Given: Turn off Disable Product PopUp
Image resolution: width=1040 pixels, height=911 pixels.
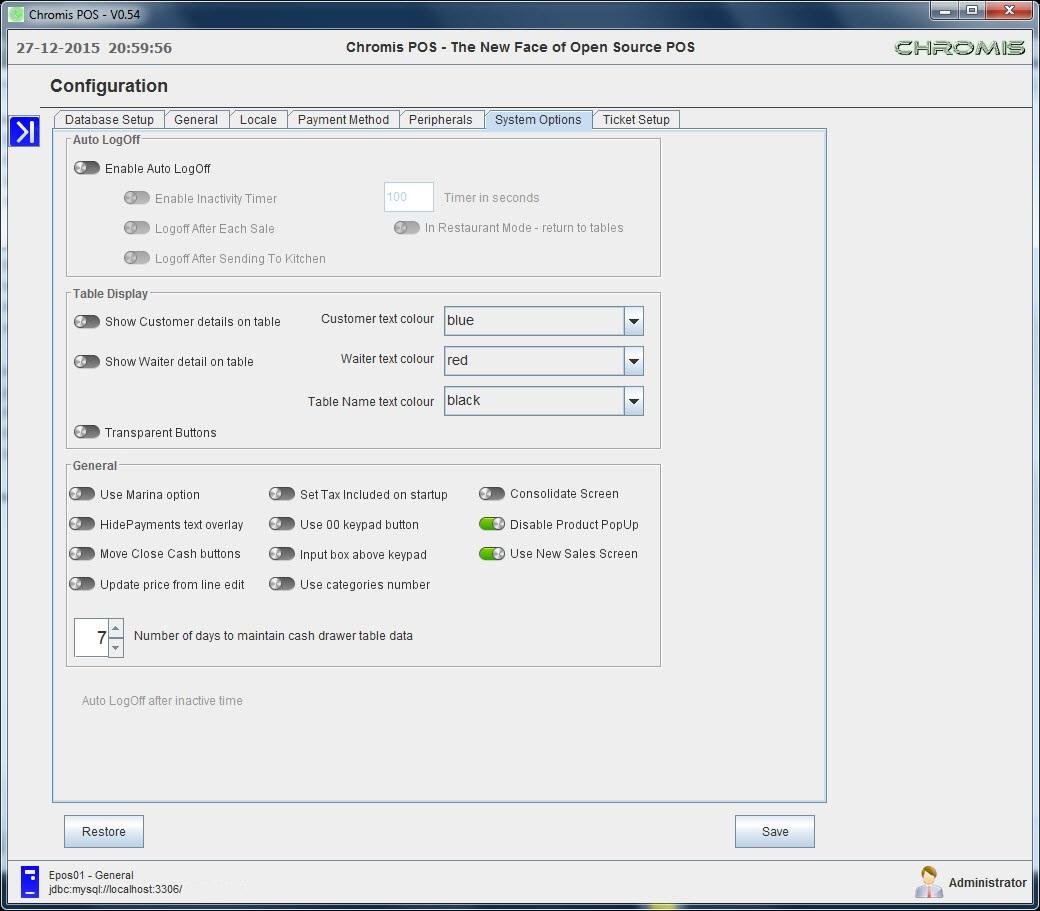Looking at the screenshot, I should [x=492, y=524].
